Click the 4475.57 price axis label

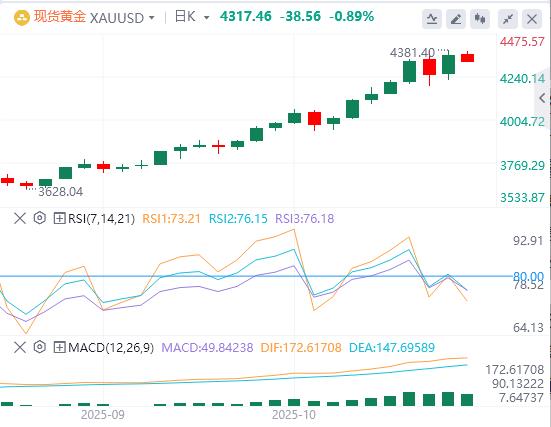[x=522, y=42]
